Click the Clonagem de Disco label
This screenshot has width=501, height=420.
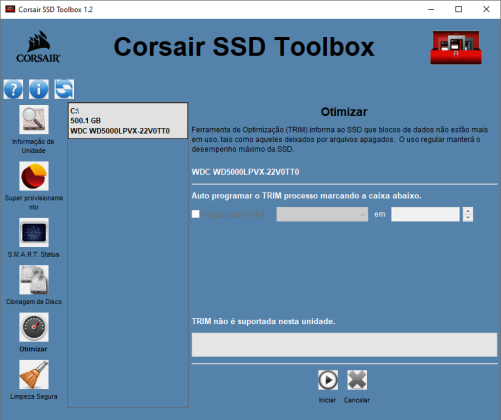coord(34,302)
